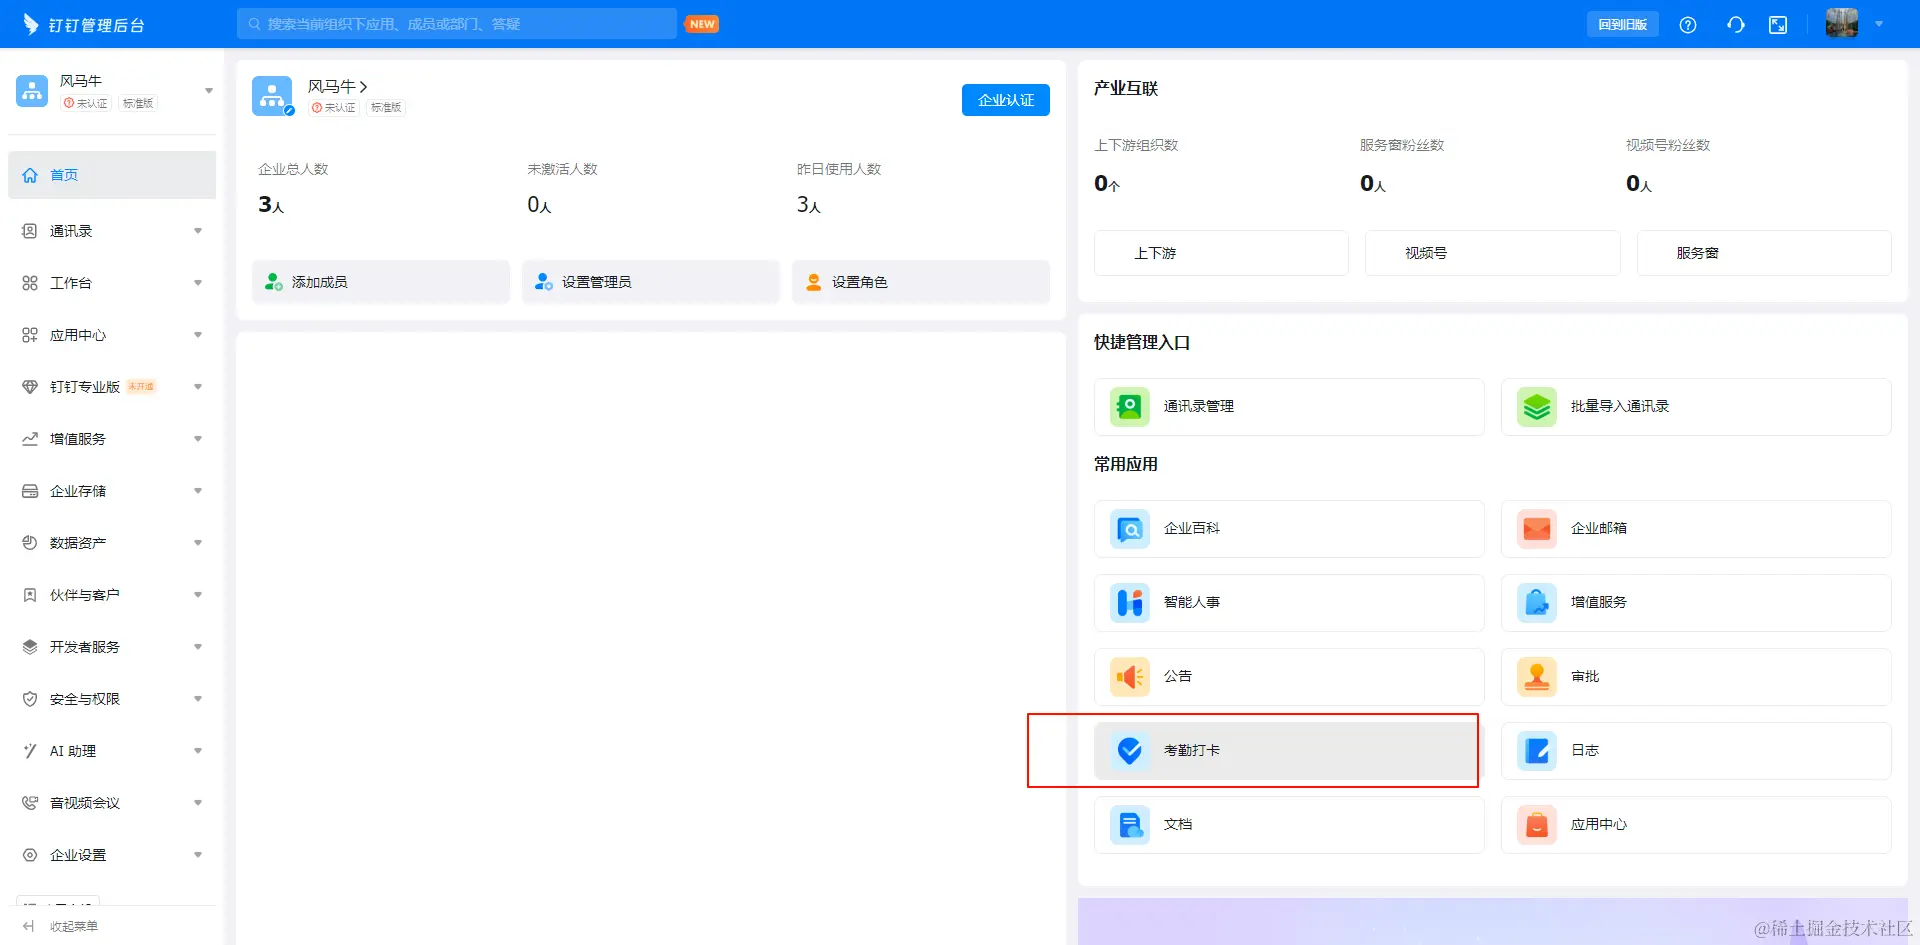This screenshot has width=1920, height=945.
Task: Click the 安全与权限 shield icon
Action: pos(30,699)
